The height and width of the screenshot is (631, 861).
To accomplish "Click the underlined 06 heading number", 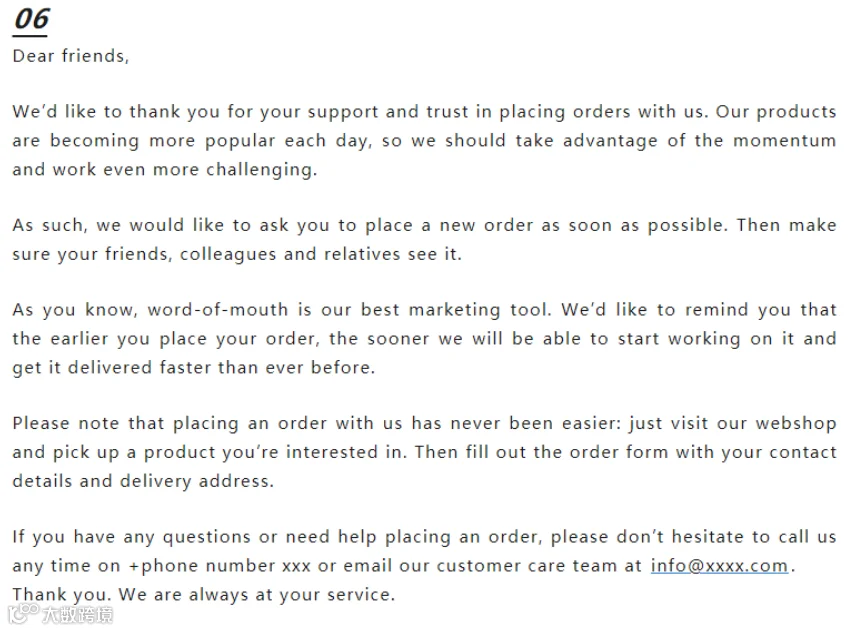I will click(31, 20).
